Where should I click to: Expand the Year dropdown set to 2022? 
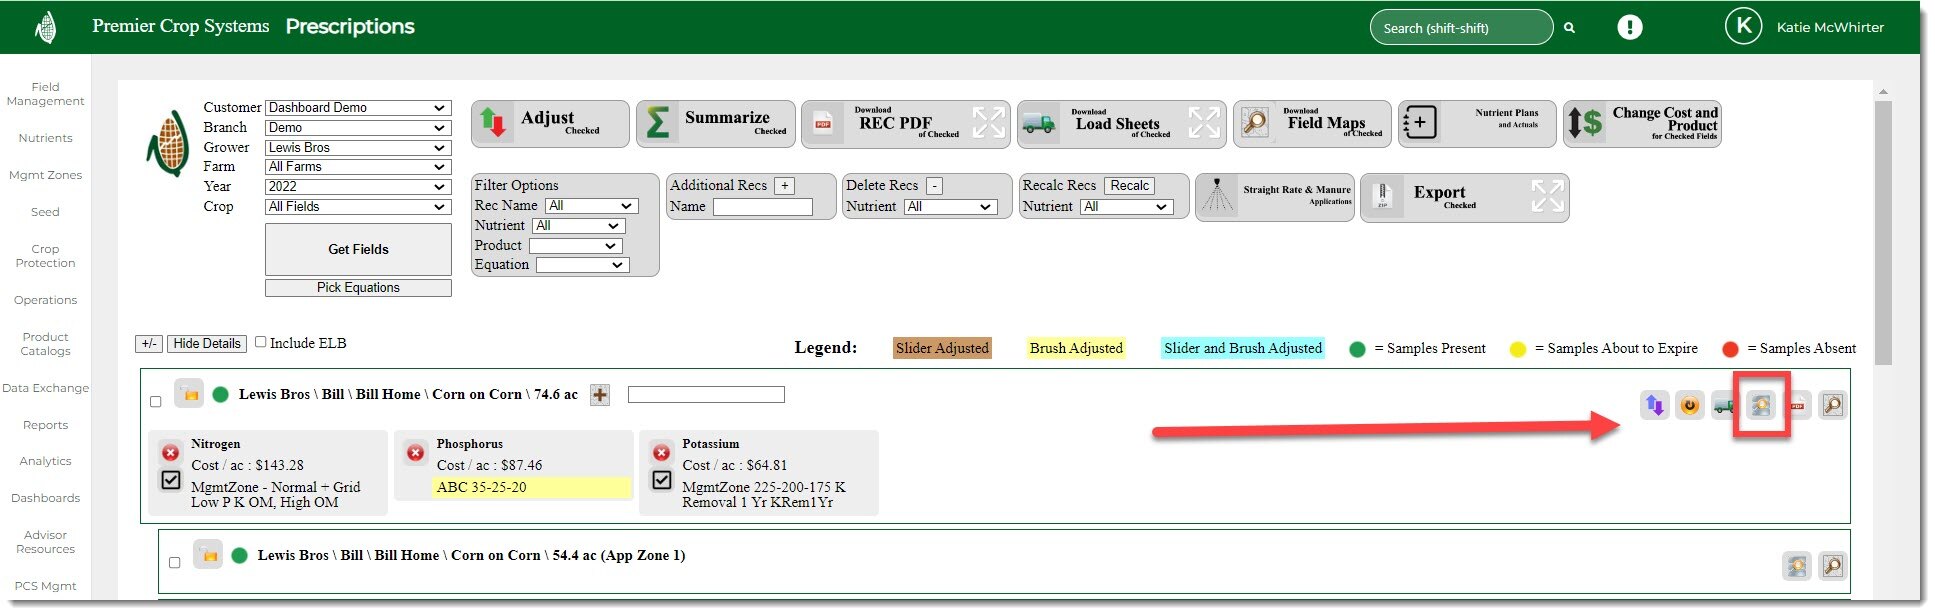(357, 186)
